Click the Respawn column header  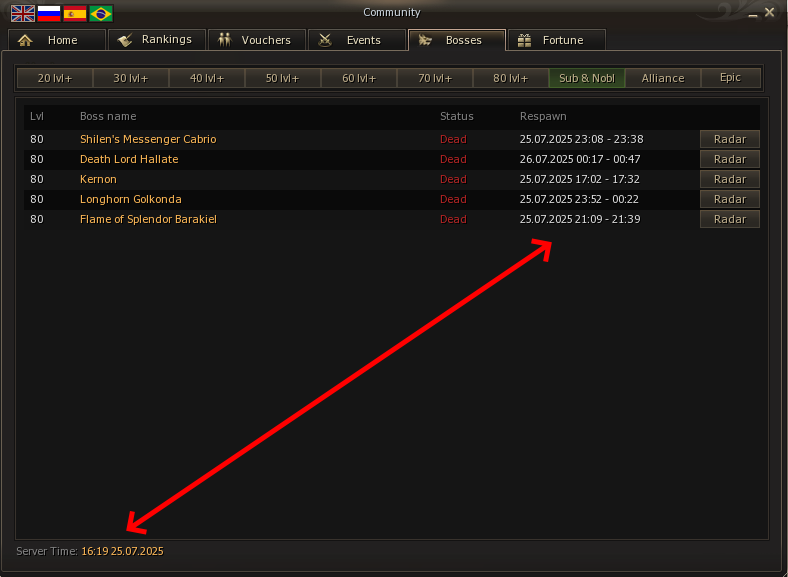pos(543,116)
